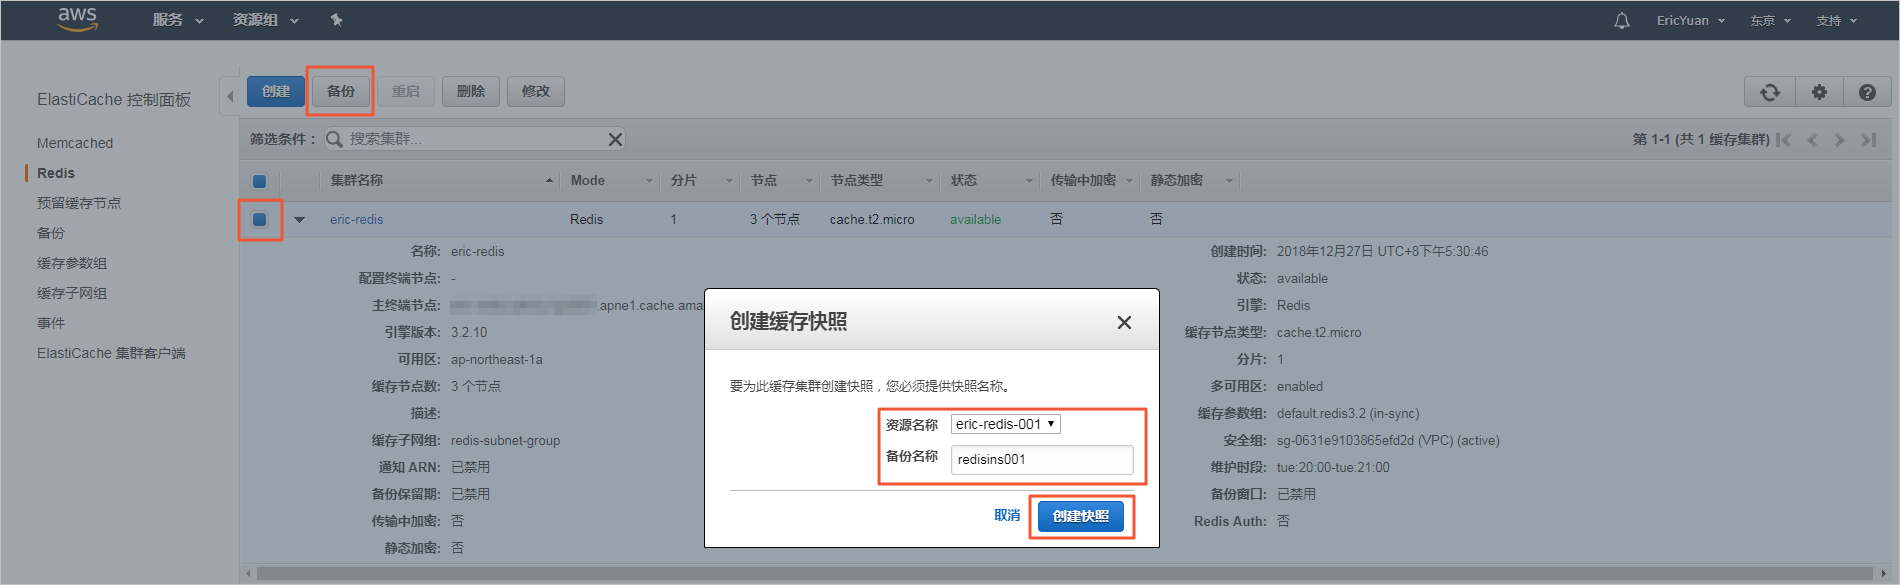Collapse the eric-redis row details

[299, 220]
